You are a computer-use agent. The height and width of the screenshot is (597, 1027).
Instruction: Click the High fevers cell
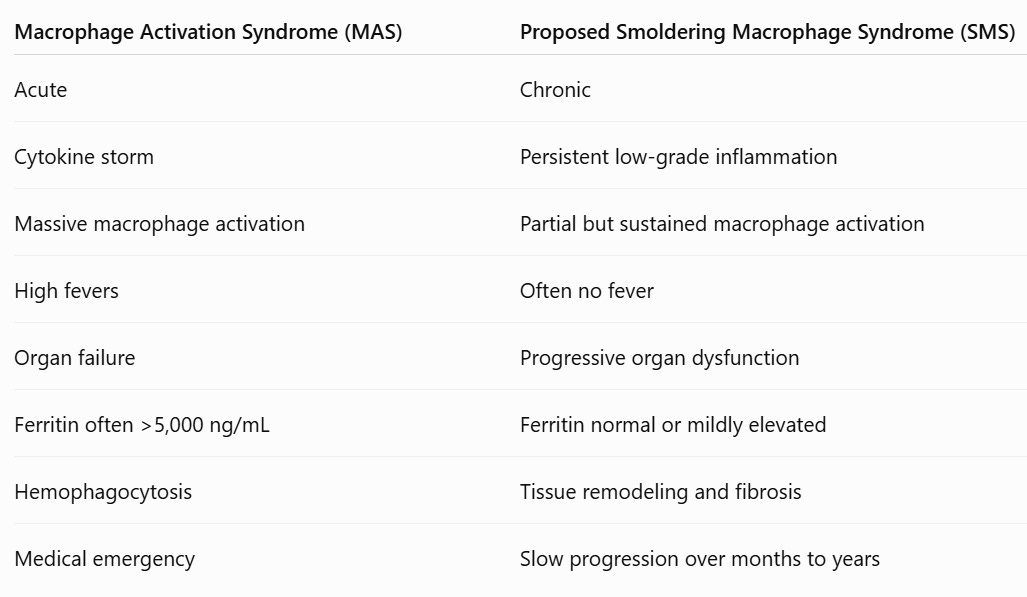coord(67,291)
